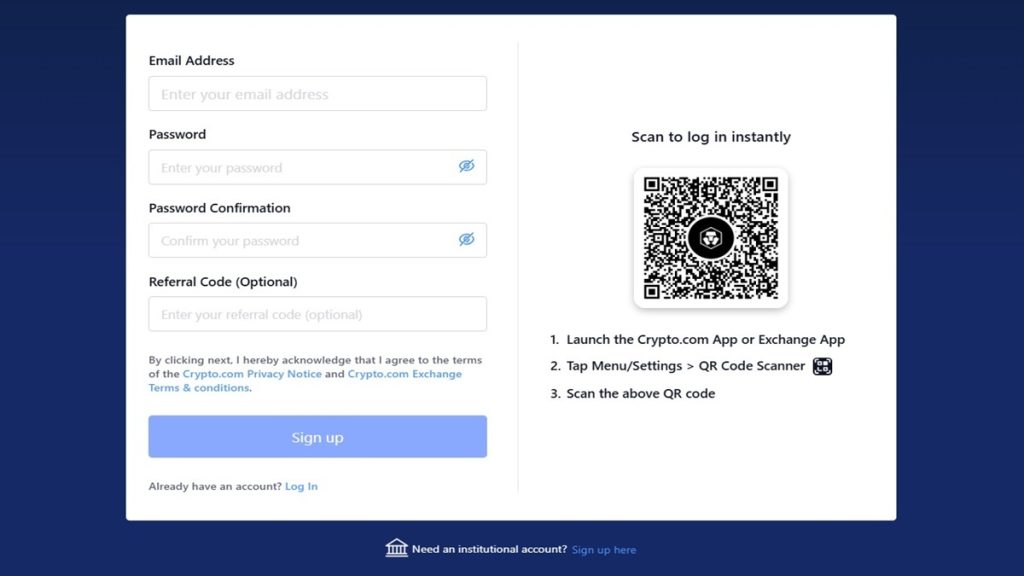Click the Scan to log in instantly heading
The height and width of the screenshot is (576, 1024).
tap(710, 137)
